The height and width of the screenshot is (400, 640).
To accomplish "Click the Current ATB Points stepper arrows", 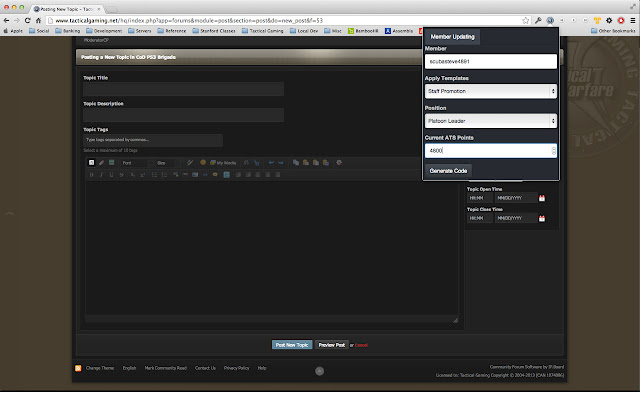I will point(553,150).
